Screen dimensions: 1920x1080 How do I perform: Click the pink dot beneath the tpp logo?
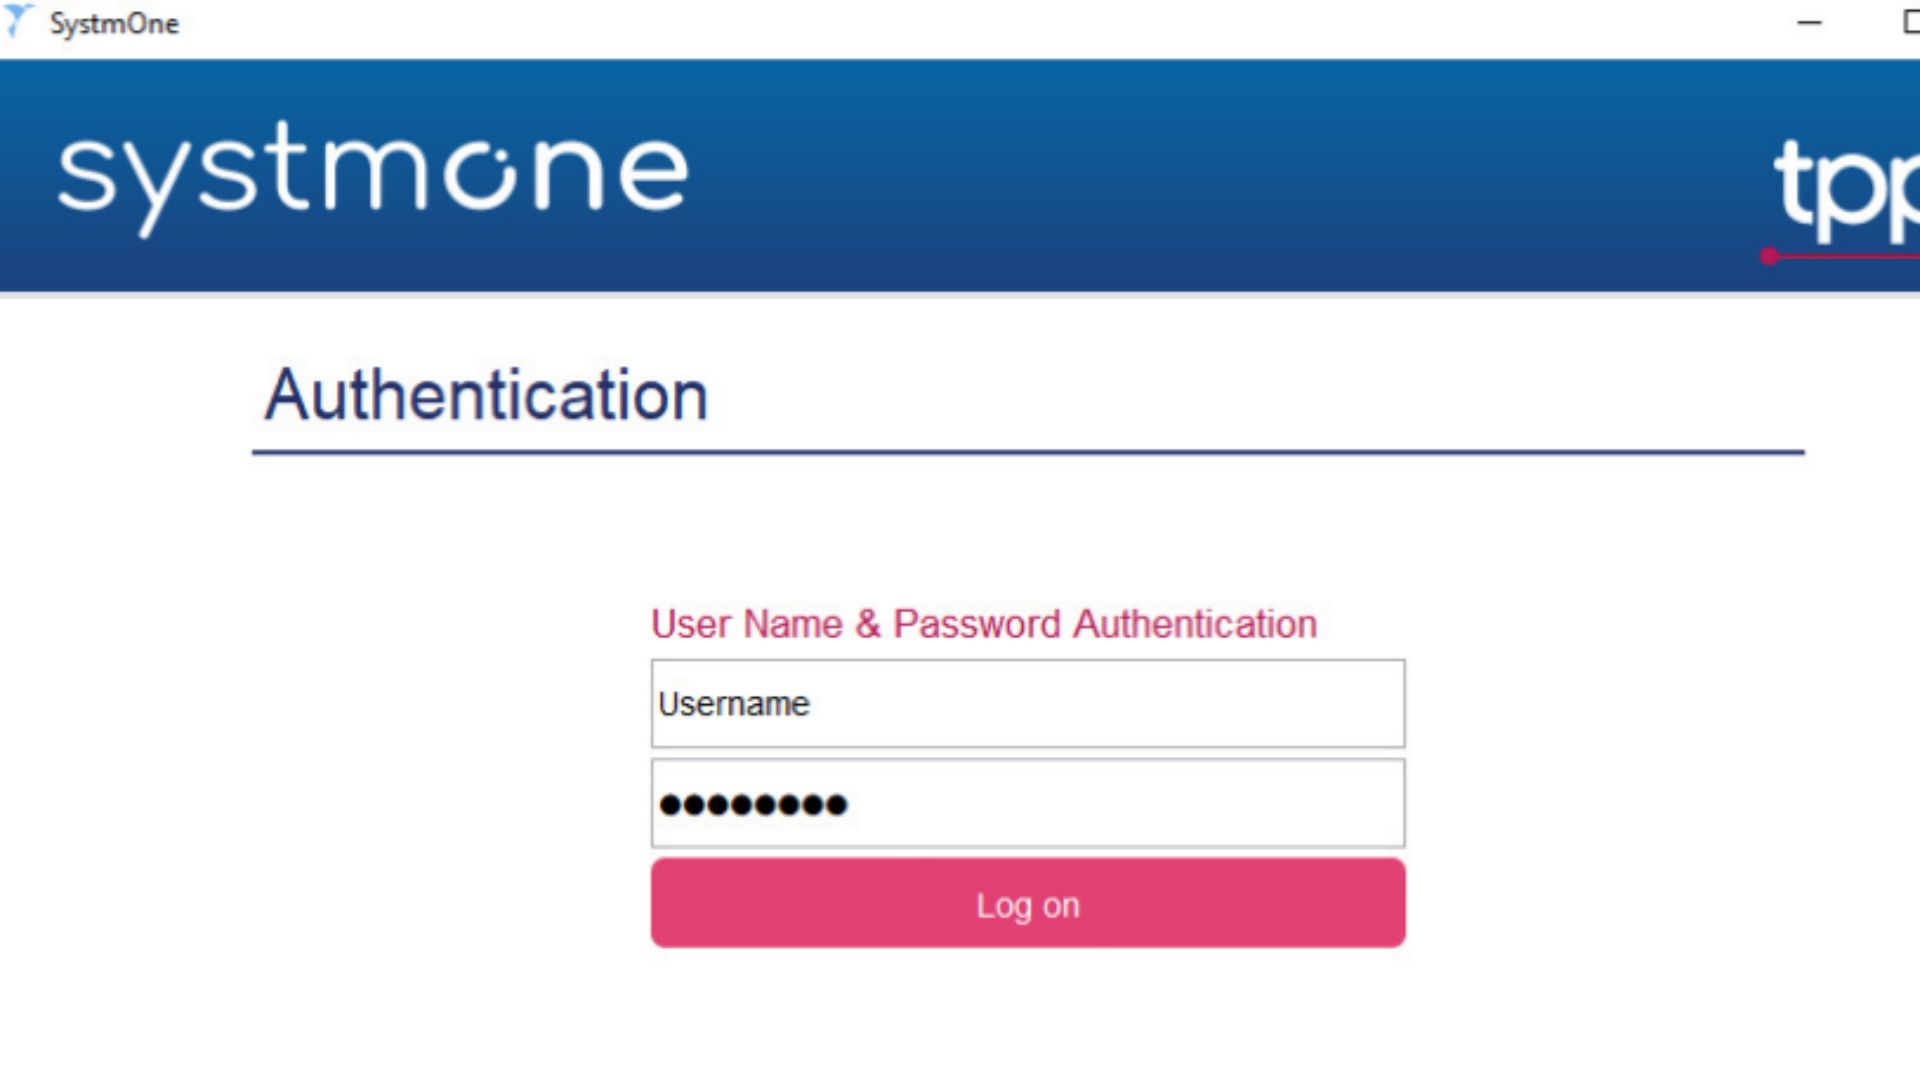pyautogui.click(x=1769, y=256)
